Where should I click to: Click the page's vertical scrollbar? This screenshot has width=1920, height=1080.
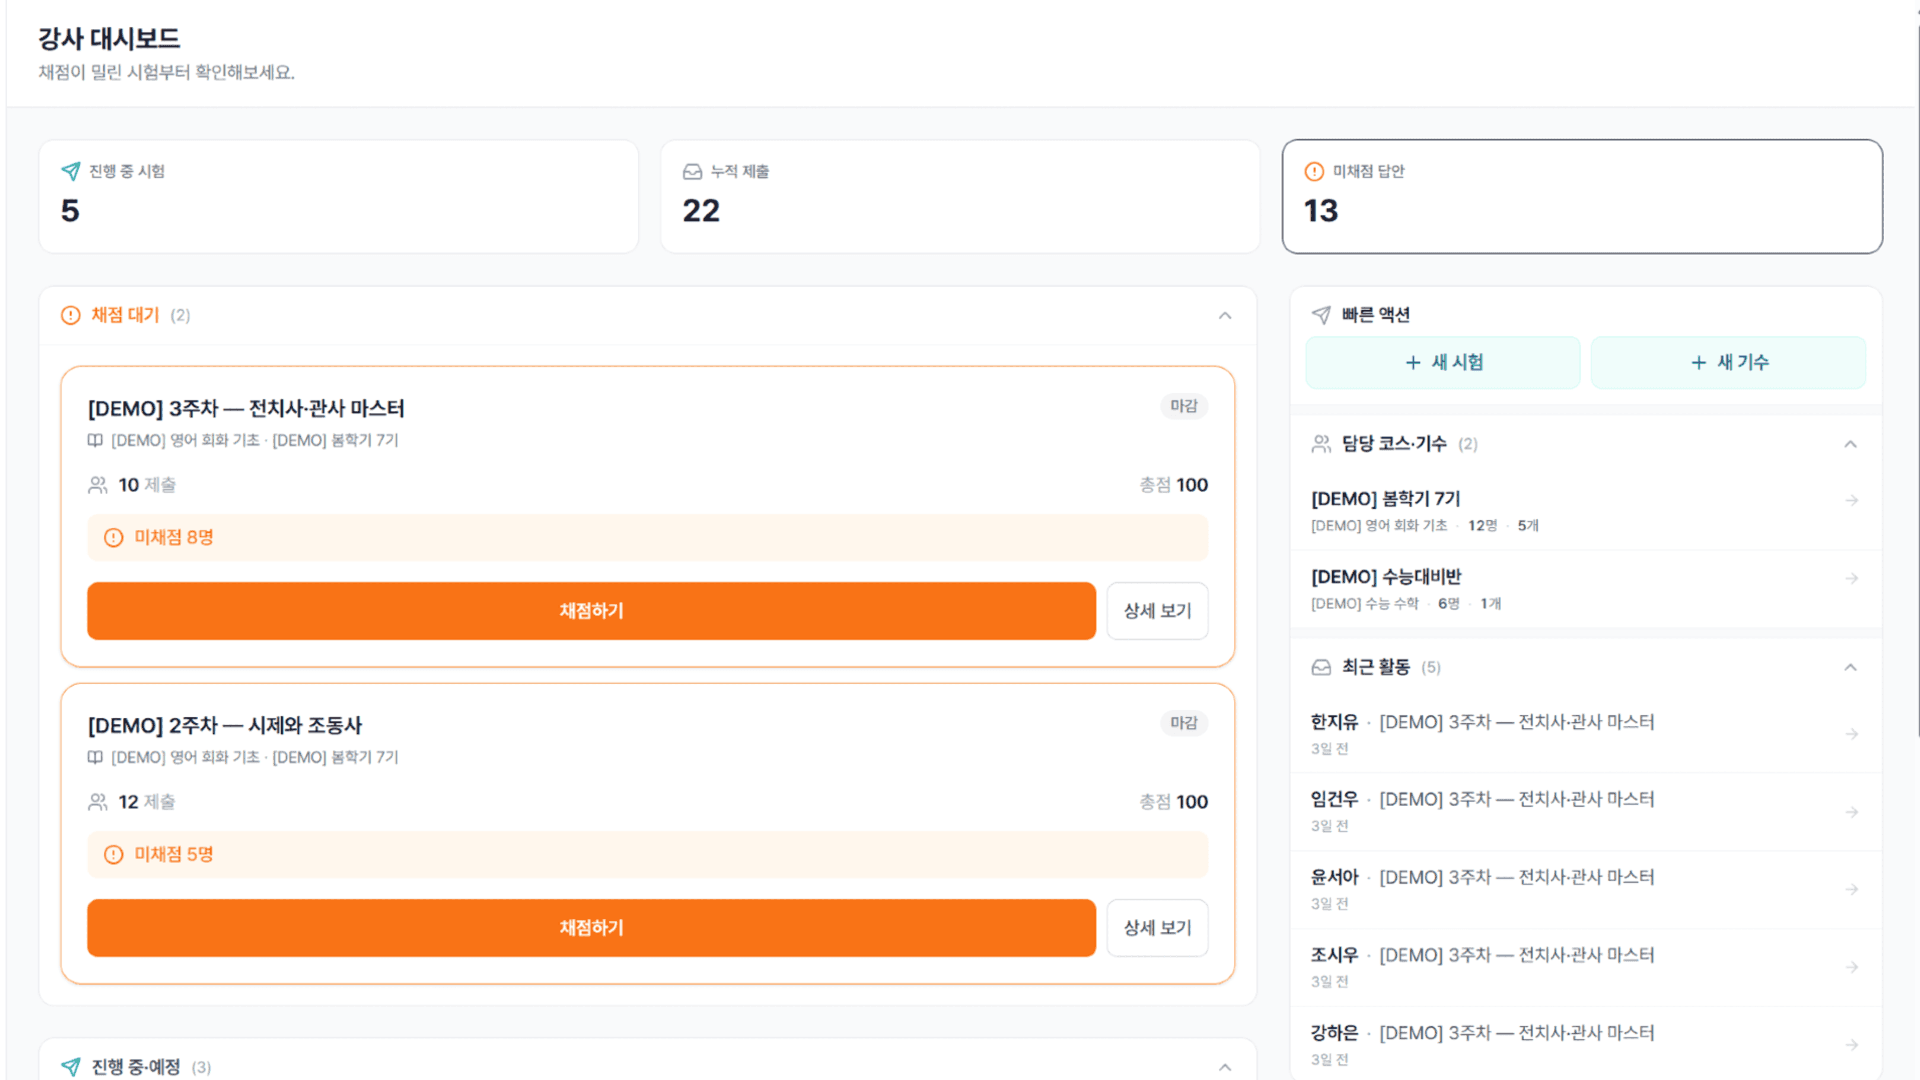click(1916, 380)
